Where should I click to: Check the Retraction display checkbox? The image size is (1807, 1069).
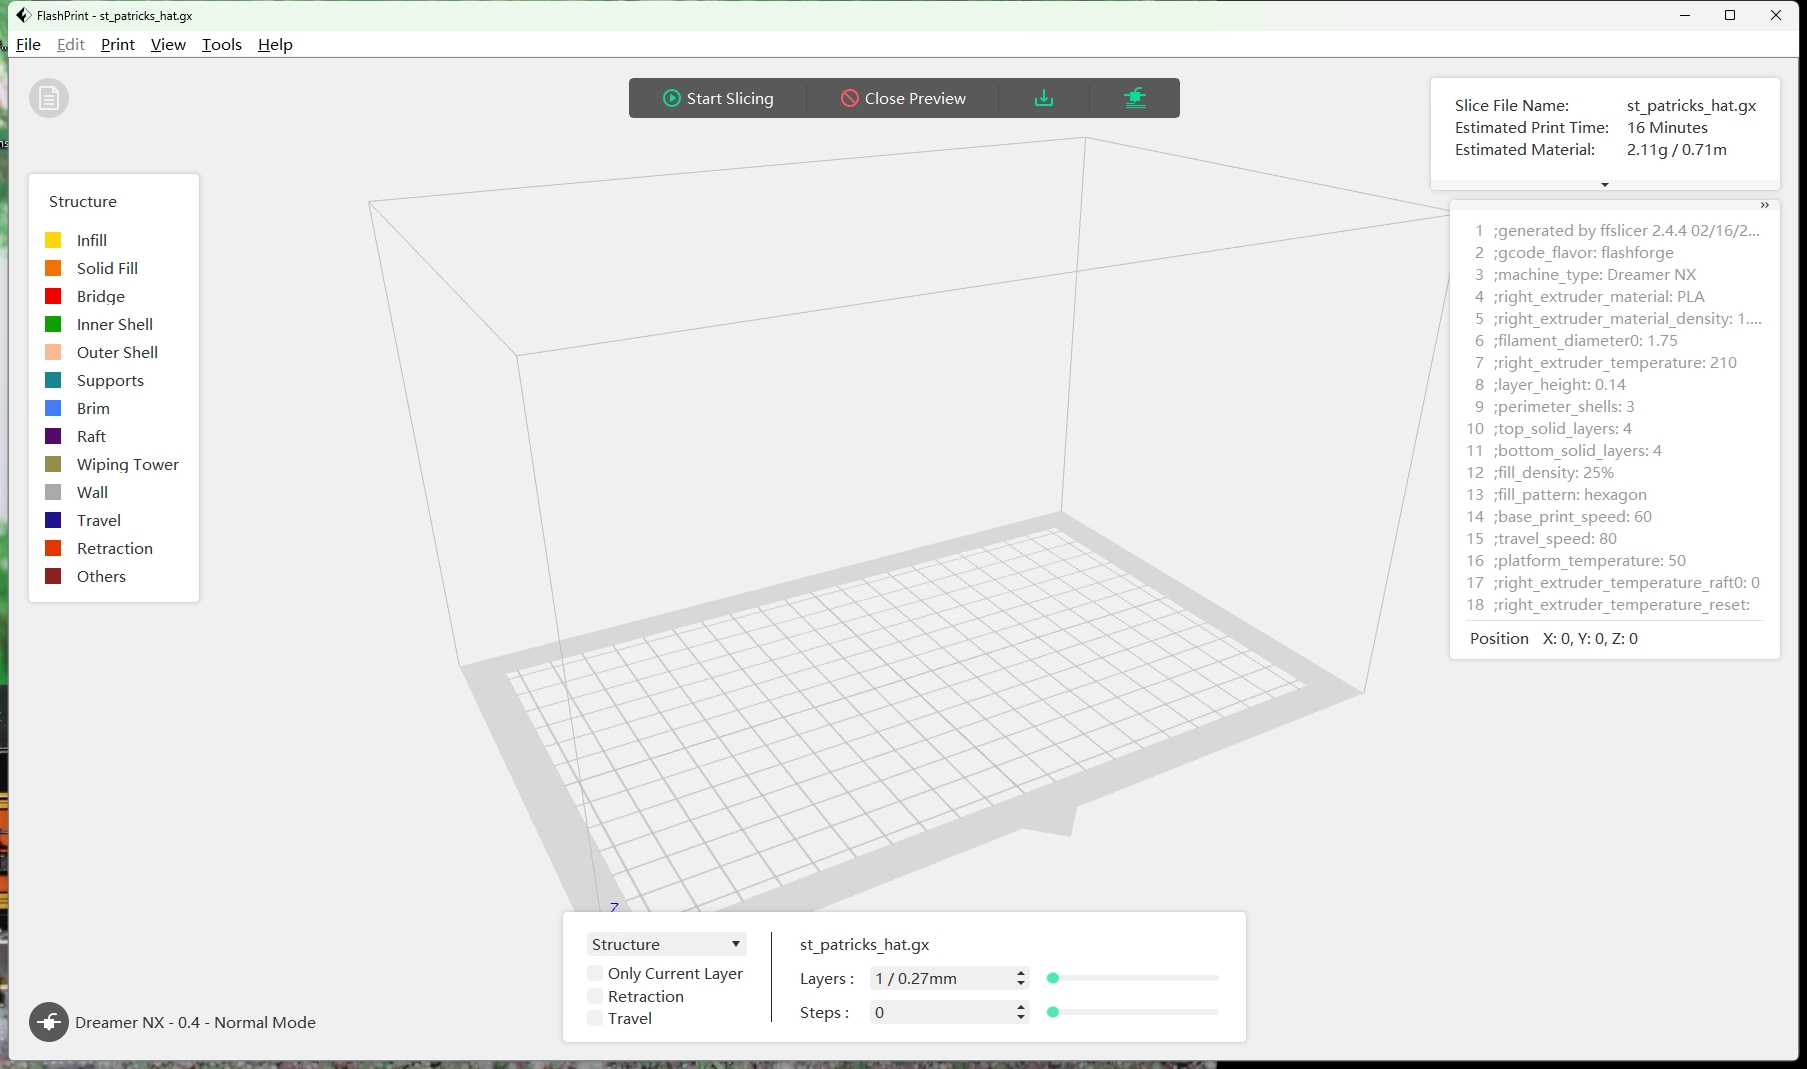point(596,996)
